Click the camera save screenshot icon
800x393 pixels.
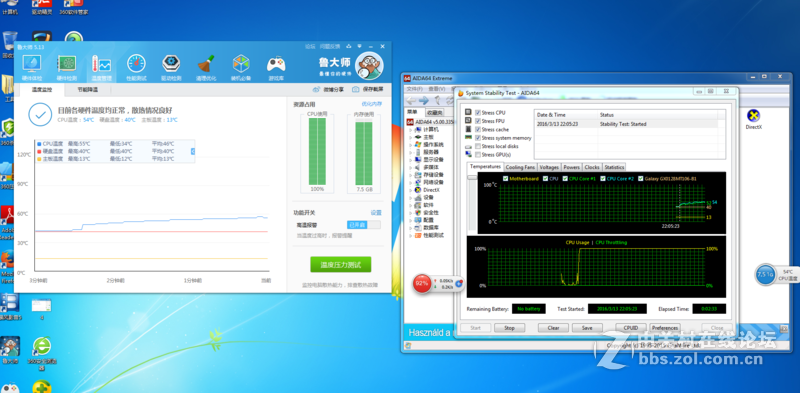(x=355, y=89)
